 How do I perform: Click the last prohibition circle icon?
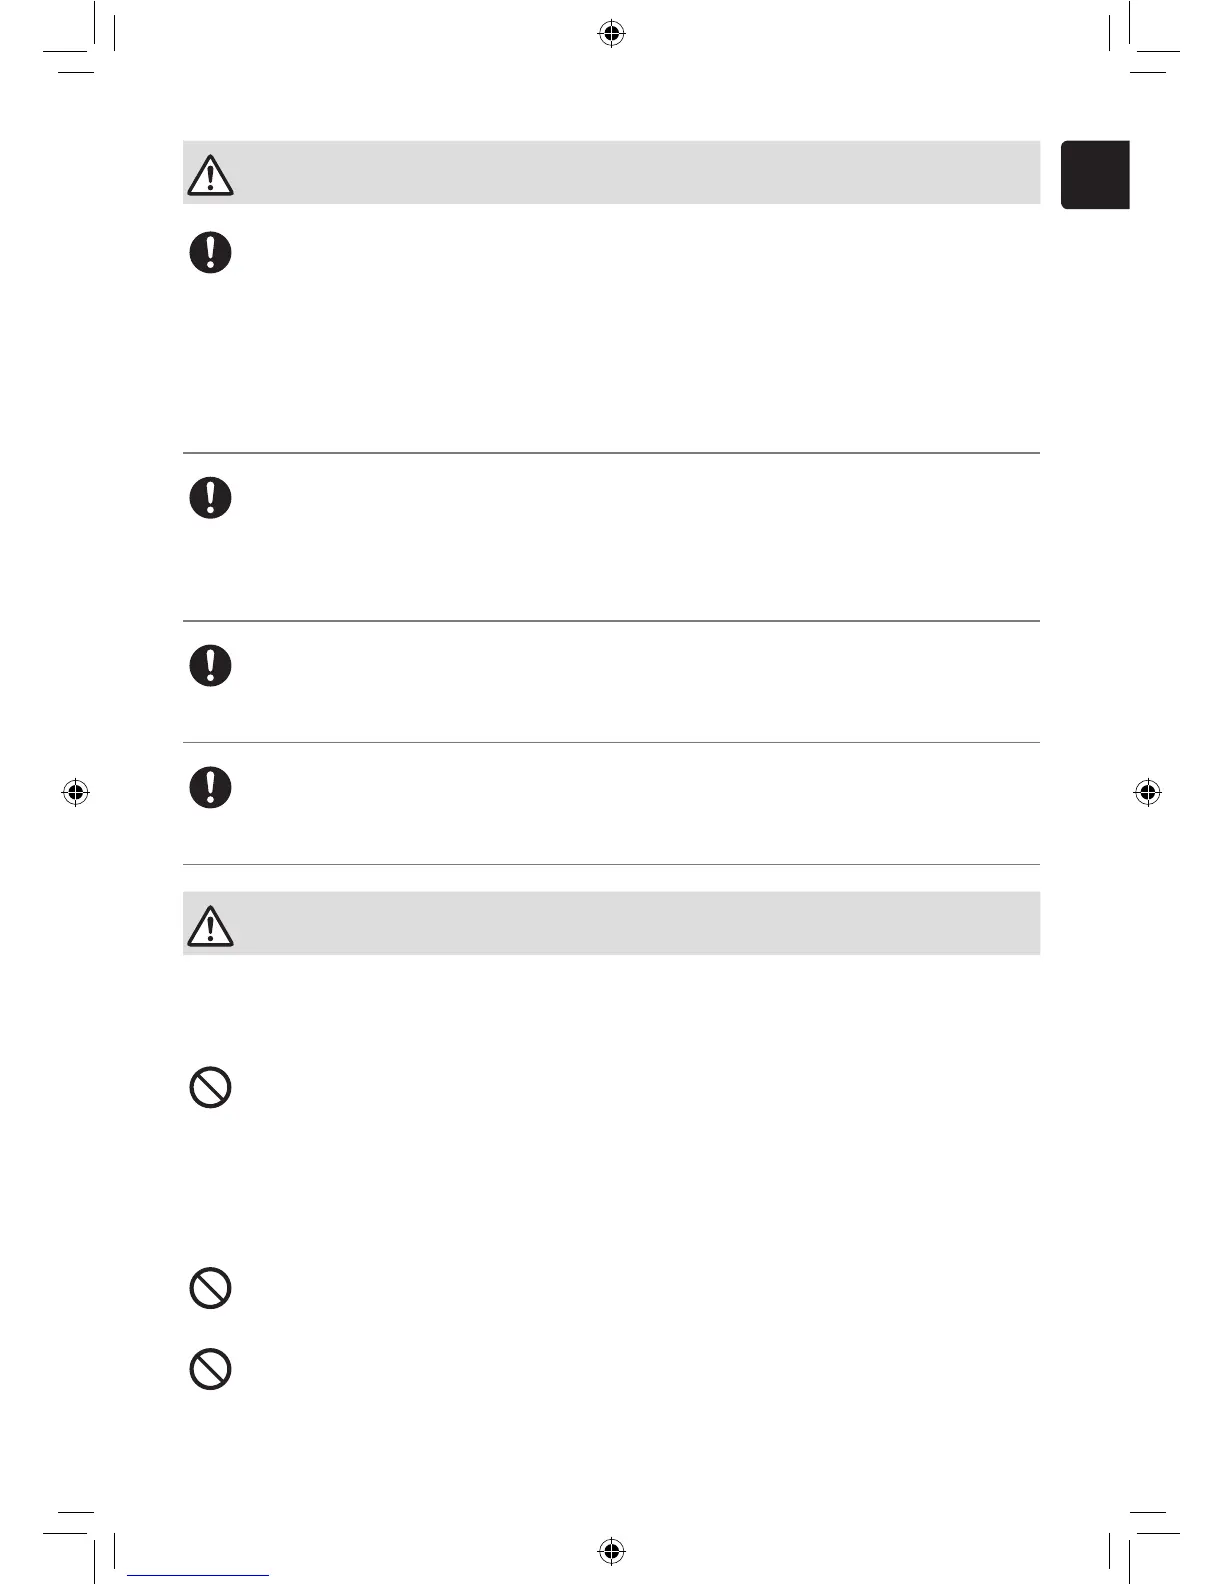[210, 1369]
